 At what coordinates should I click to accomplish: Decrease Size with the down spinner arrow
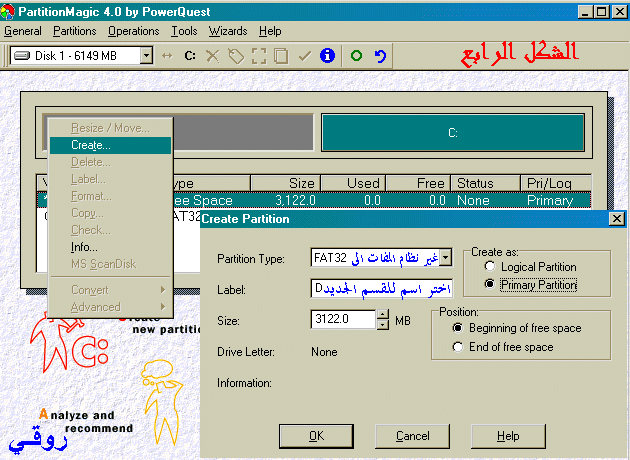[x=383, y=325]
